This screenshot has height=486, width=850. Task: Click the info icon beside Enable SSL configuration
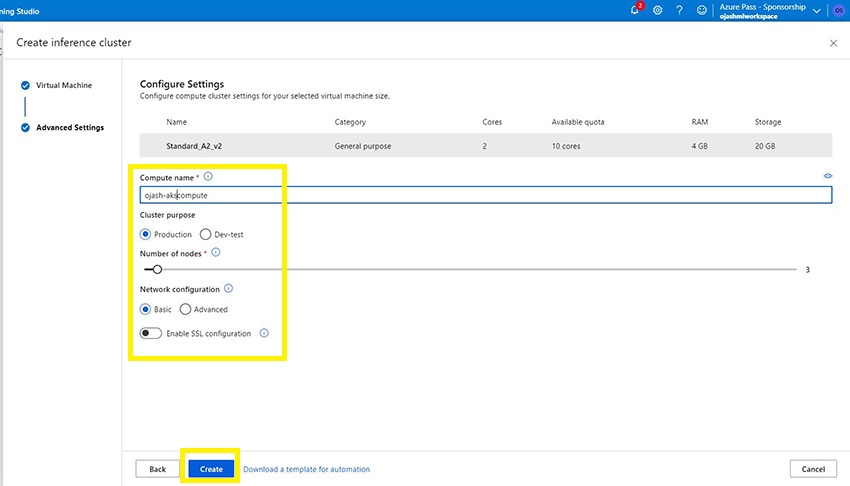tap(264, 333)
